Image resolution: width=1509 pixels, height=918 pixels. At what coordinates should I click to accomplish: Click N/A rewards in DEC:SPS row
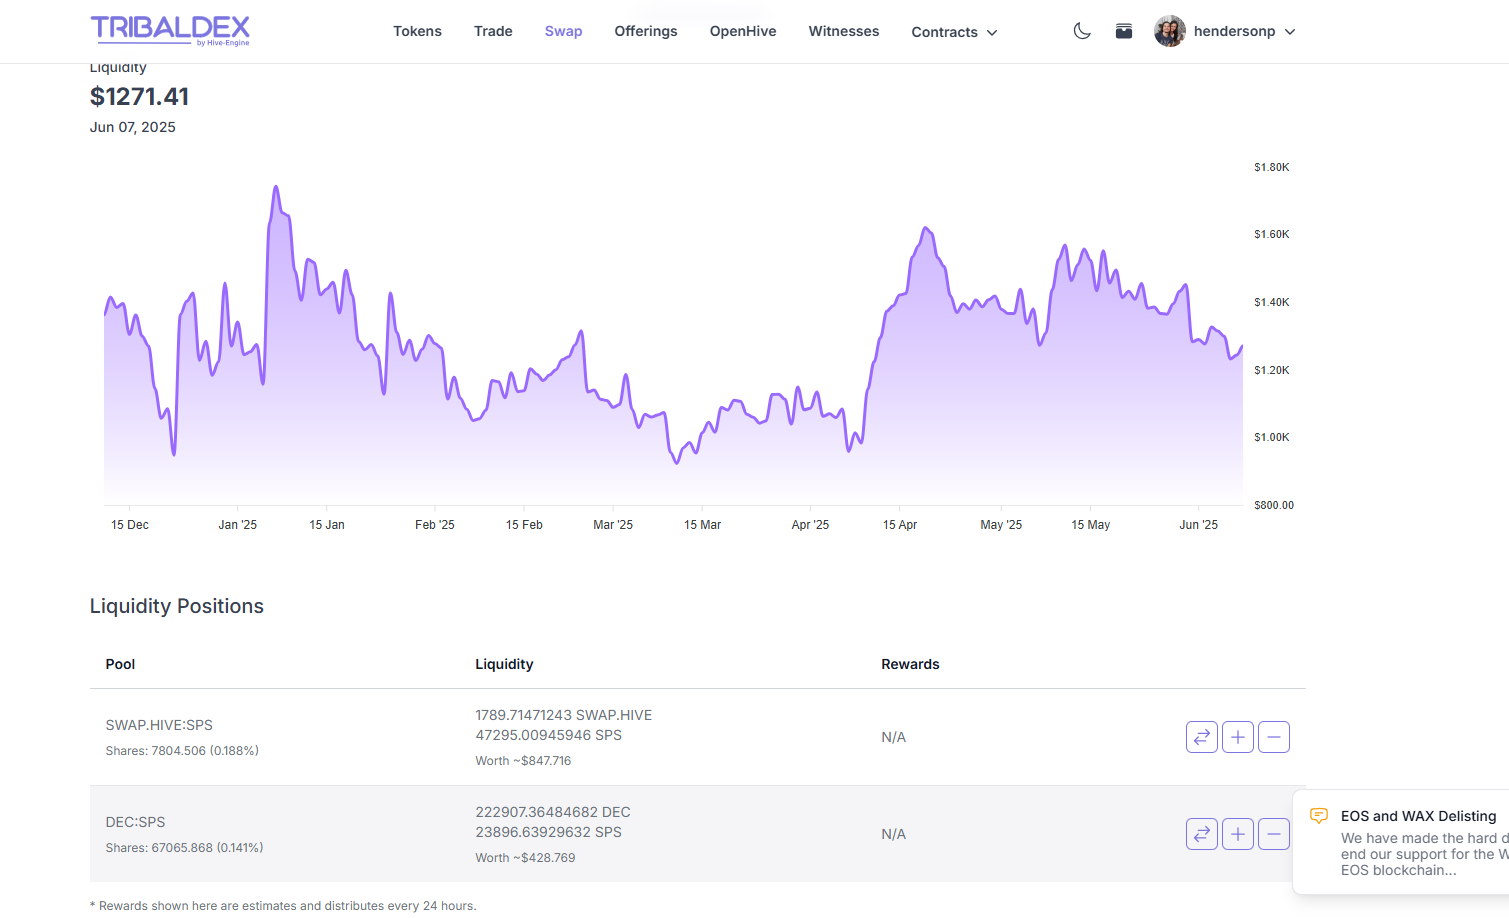point(893,834)
